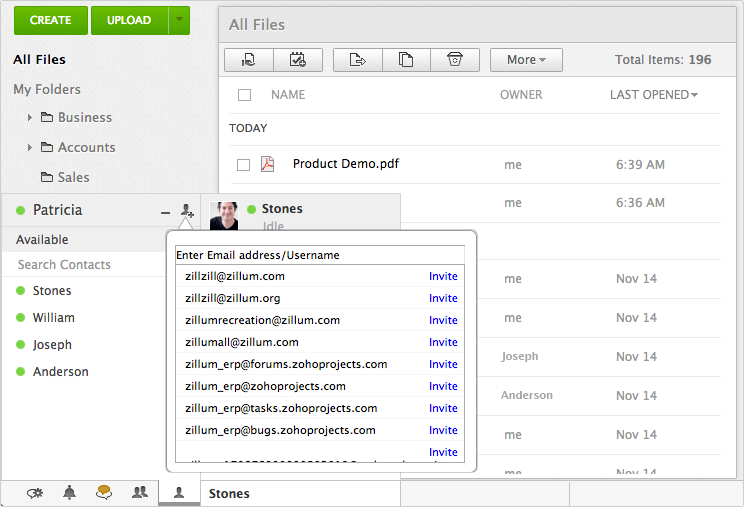Screen dimensions: 745x508
Task: Open the notifications bell icon
Action: (x=69, y=492)
